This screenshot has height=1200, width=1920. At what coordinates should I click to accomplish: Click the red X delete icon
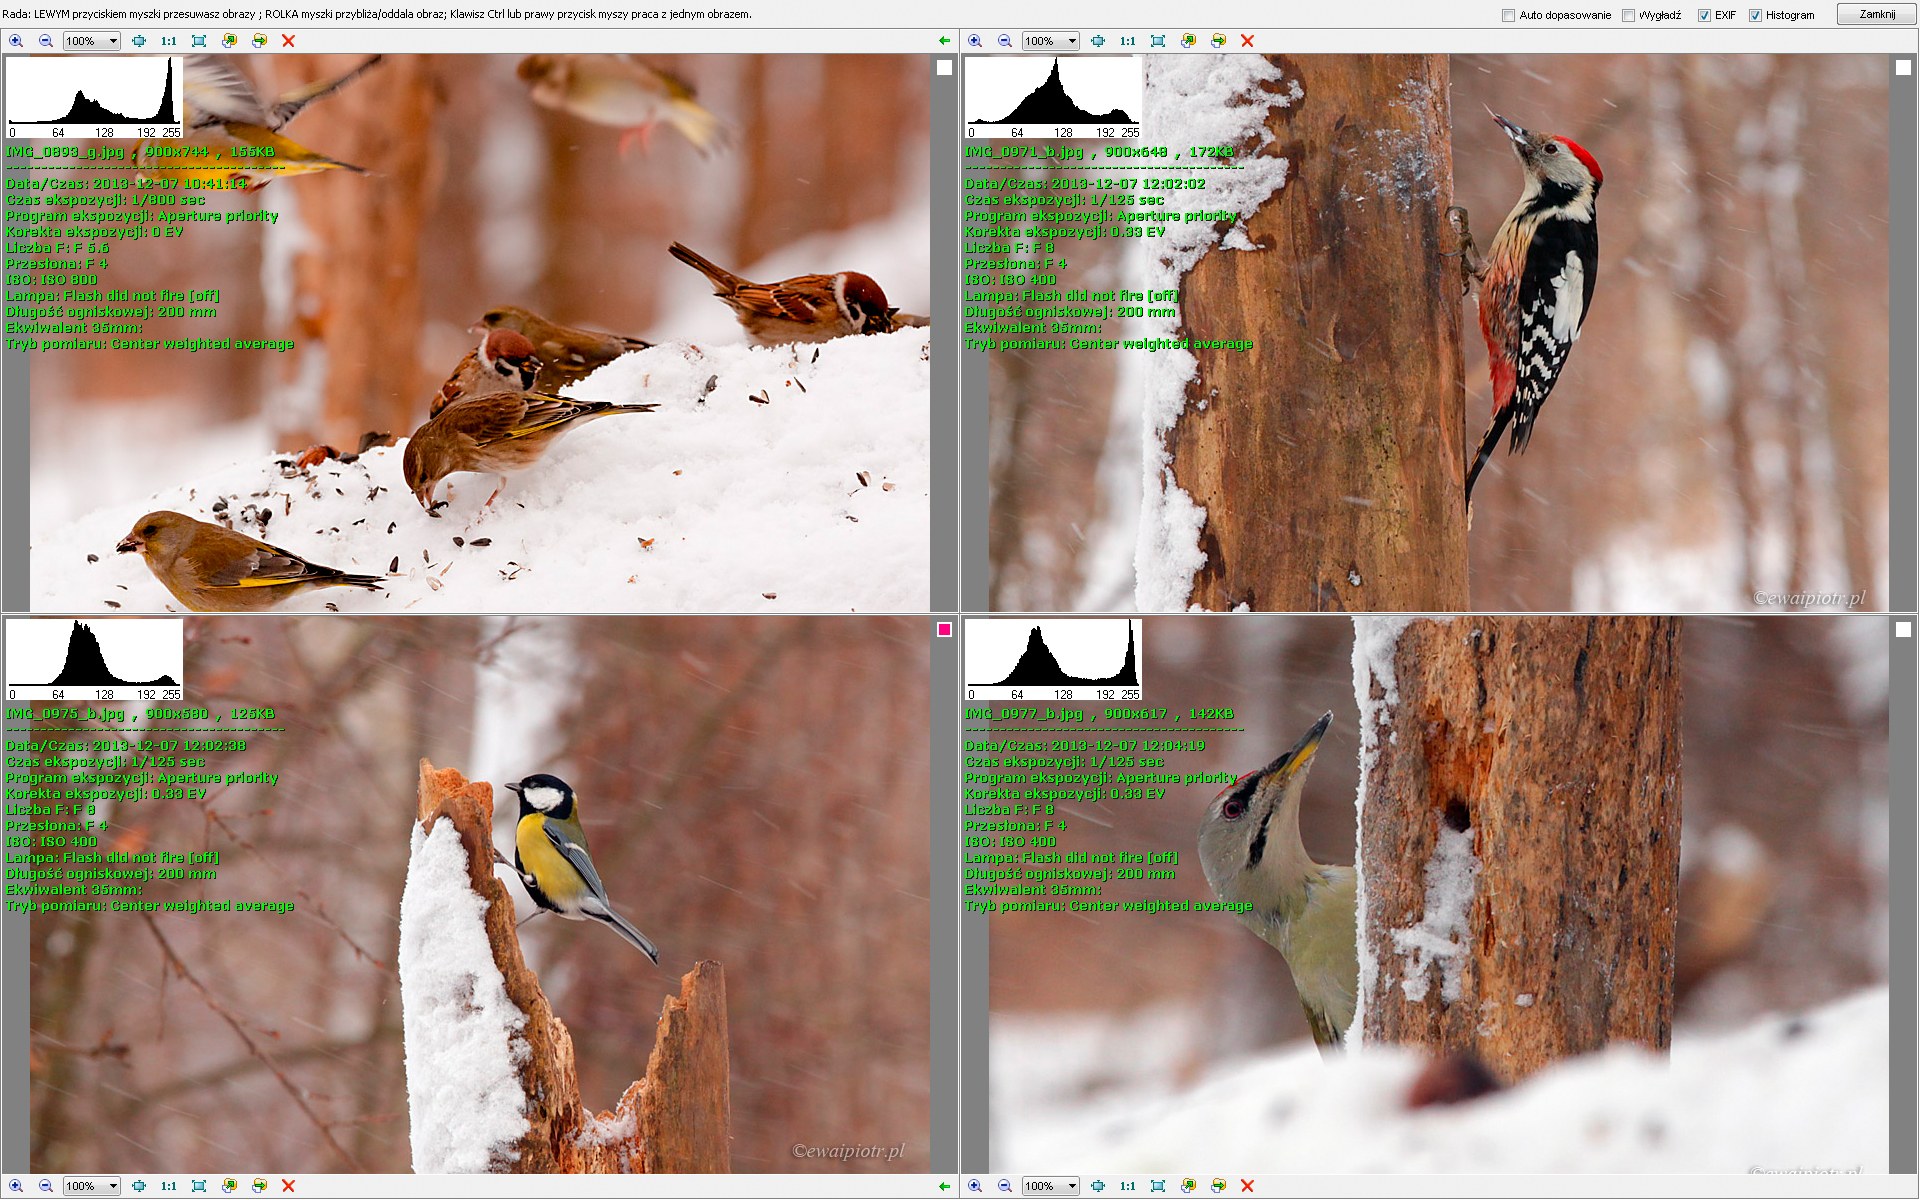click(x=289, y=41)
